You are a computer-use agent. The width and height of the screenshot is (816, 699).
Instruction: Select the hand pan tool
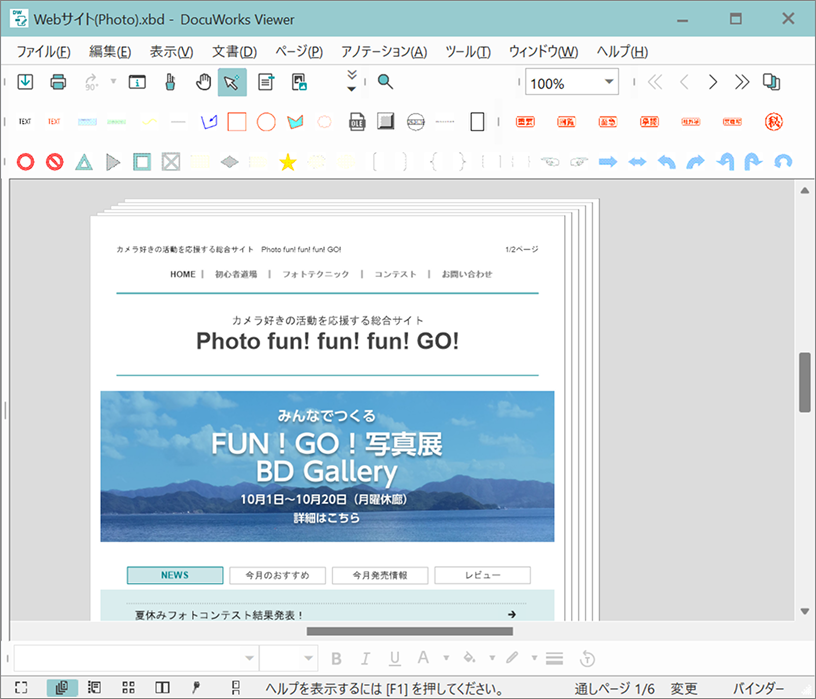[203, 82]
